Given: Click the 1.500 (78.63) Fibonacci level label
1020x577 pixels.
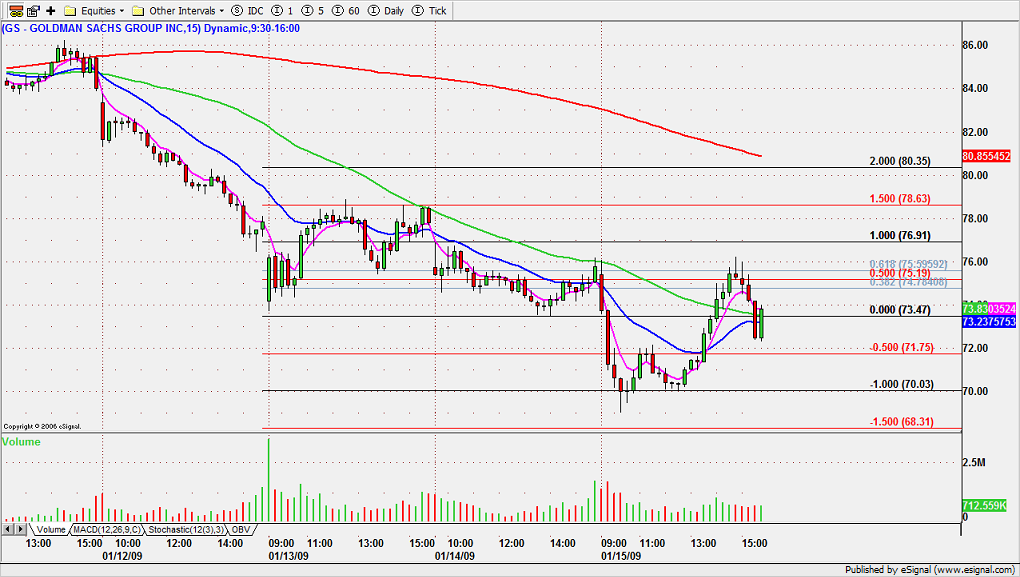Looking at the screenshot, I should pyautogui.click(x=900, y=198).
